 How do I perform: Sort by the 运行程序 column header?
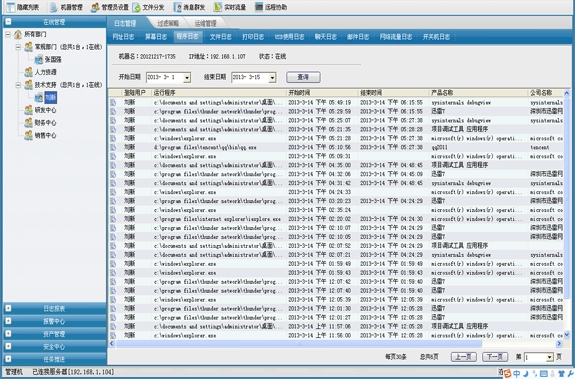pyautogui.click(x=219, y=93)
